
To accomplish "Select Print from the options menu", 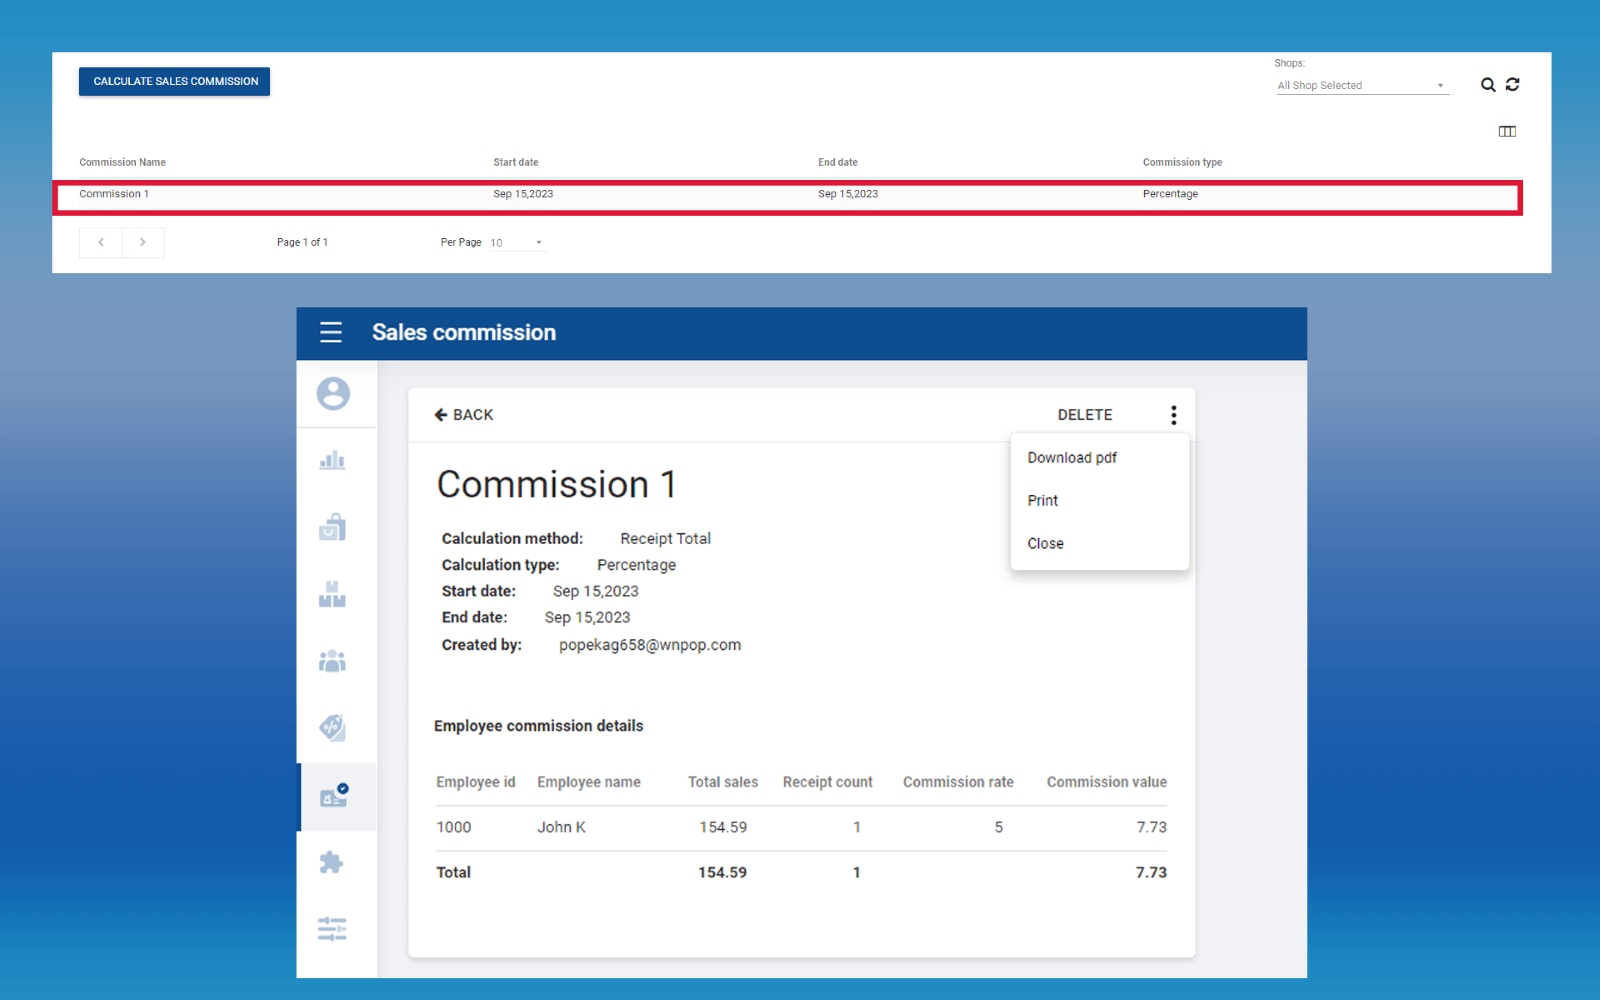I will [1043, 501].
